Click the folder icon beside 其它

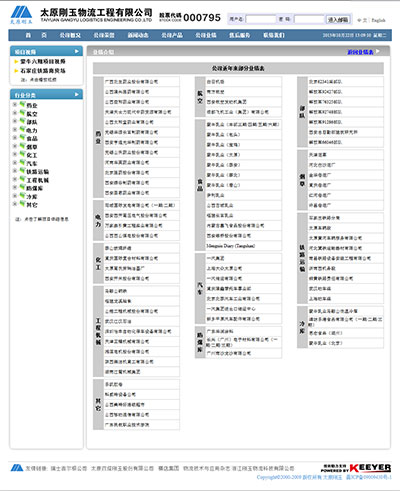(x=22, y=204)
